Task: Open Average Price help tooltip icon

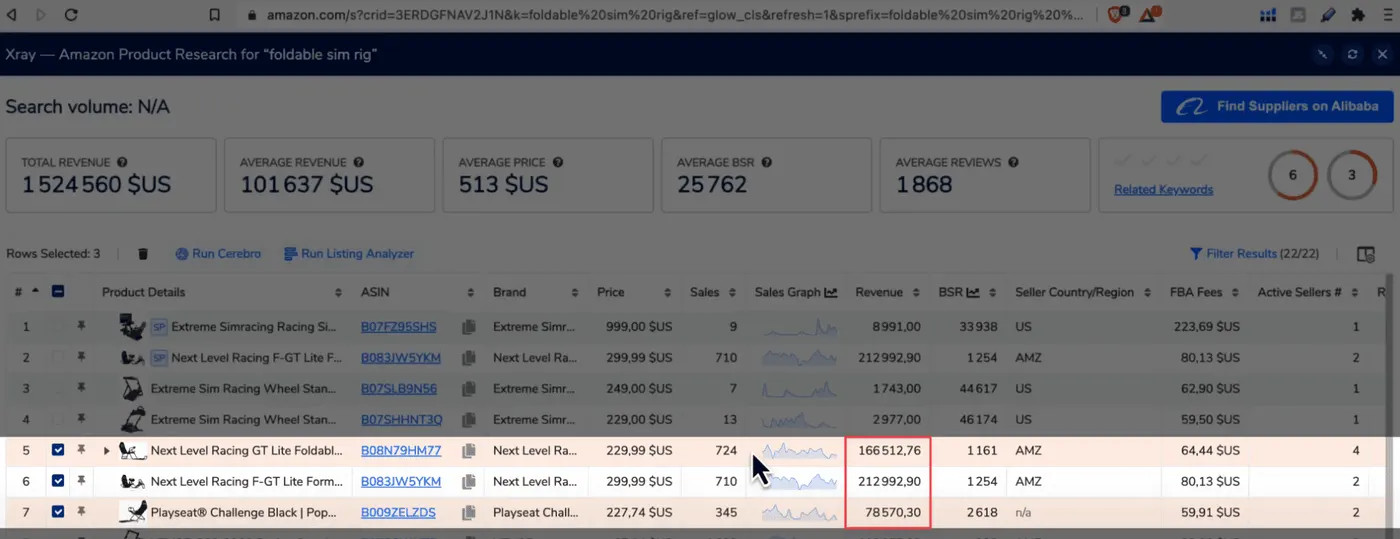Action: pos(558,162)
